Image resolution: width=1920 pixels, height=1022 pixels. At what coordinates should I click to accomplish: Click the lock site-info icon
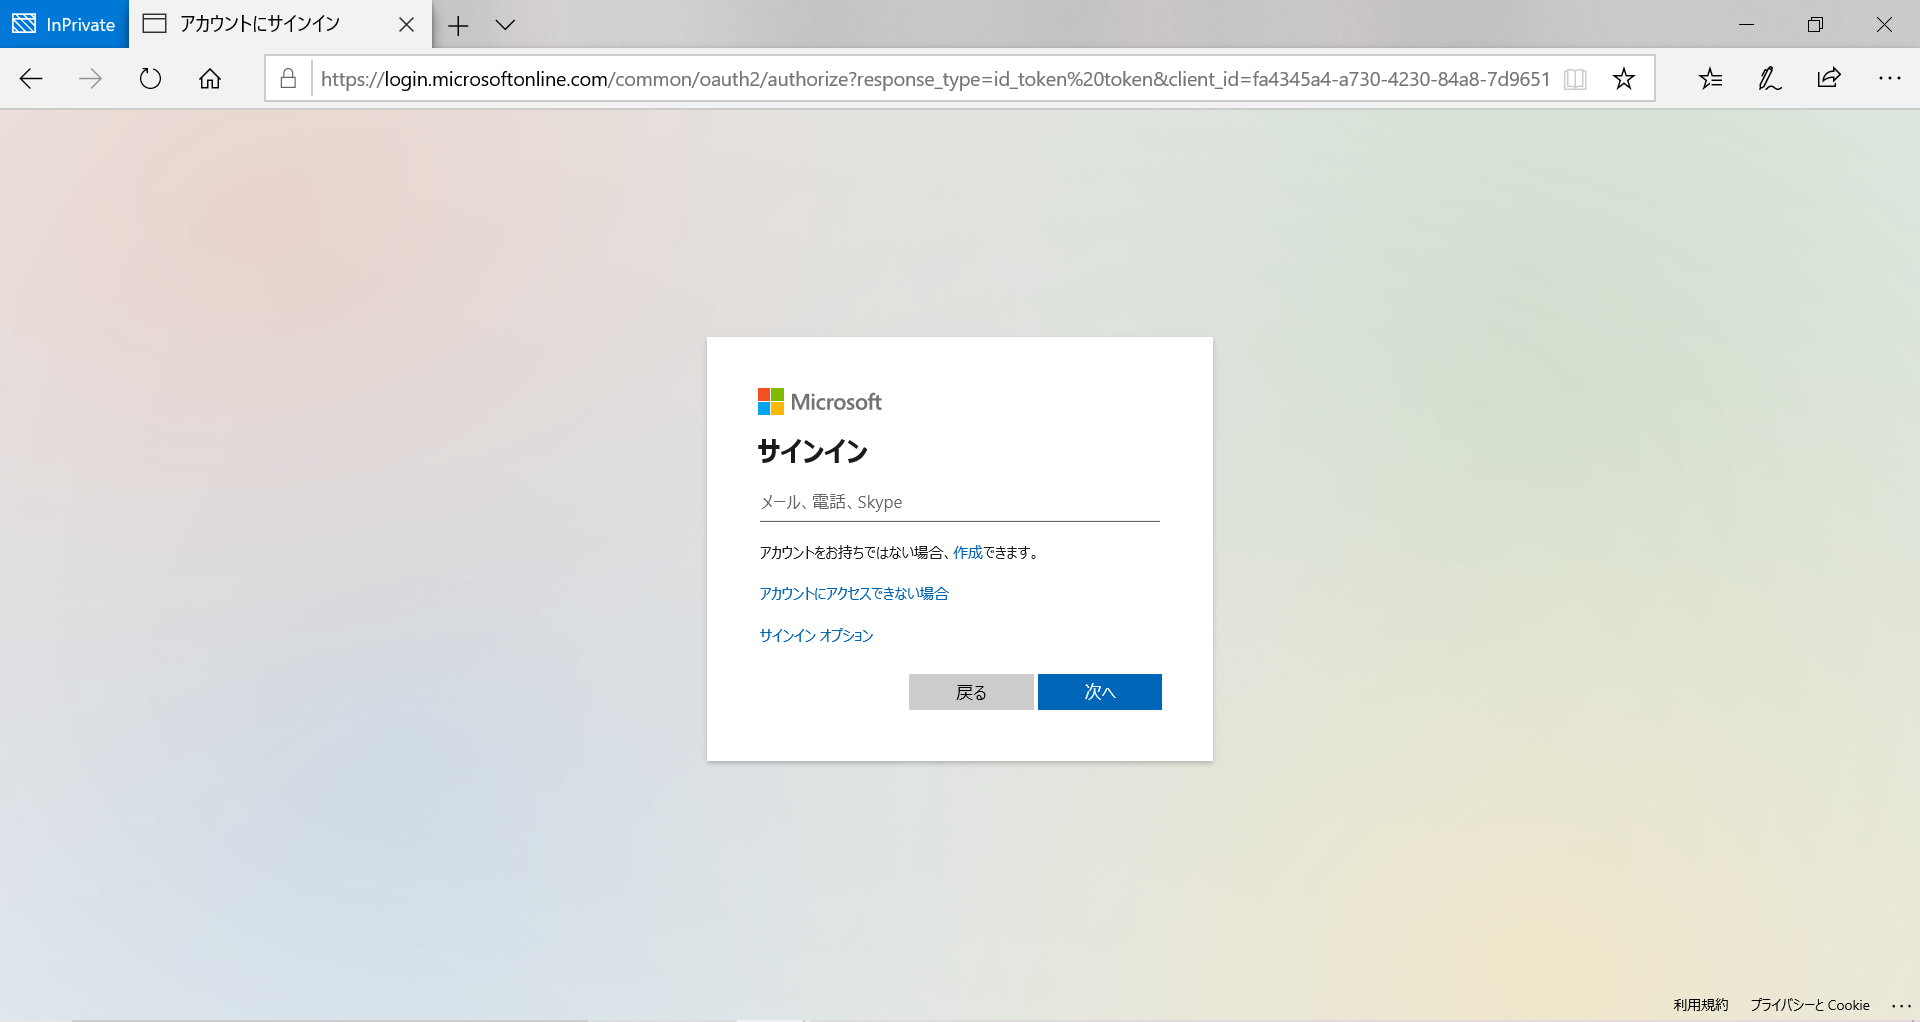pos(288,79)
